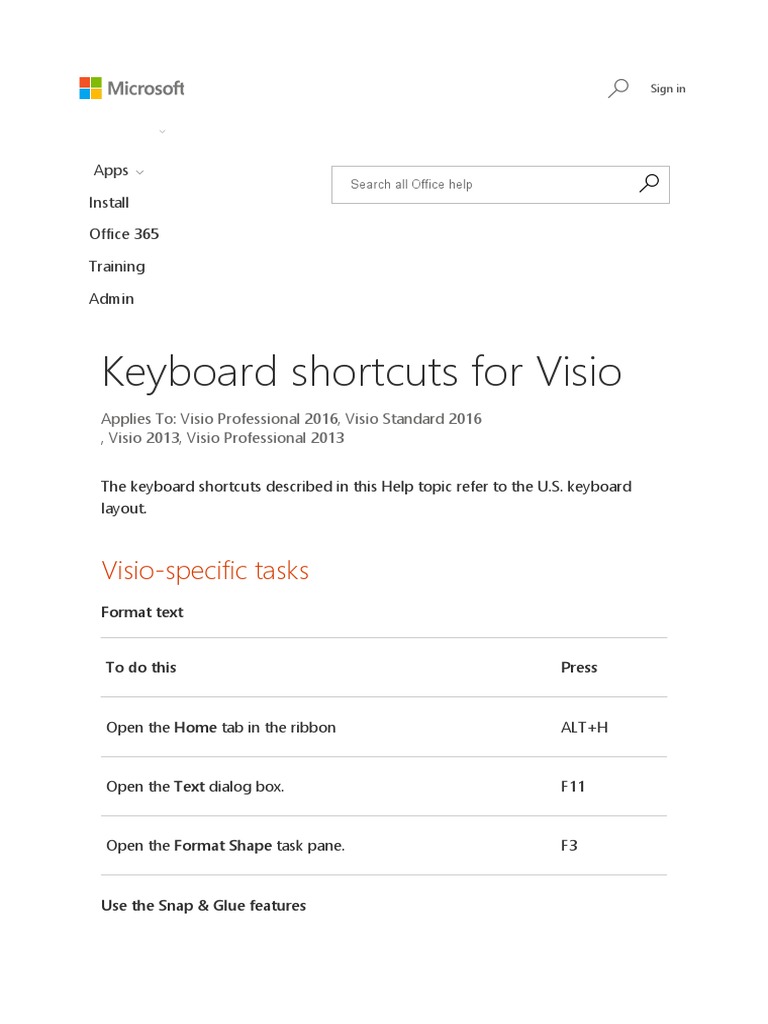Open the header search magnifier icon

tap(618, 88)
